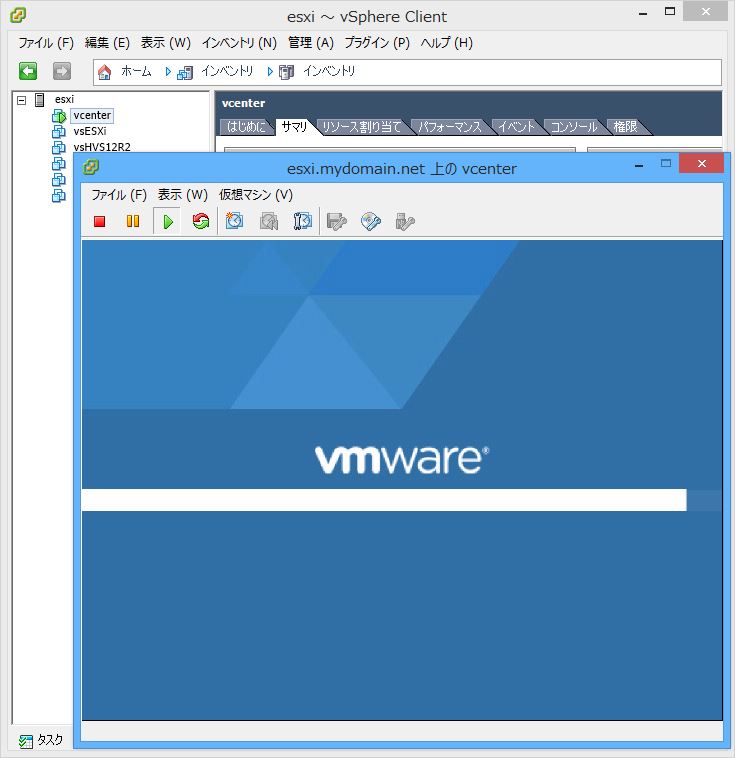Screen dimensions: 735x758
Task: Expand the first breadcrumb arrow after Home
Action: (168, 72)
